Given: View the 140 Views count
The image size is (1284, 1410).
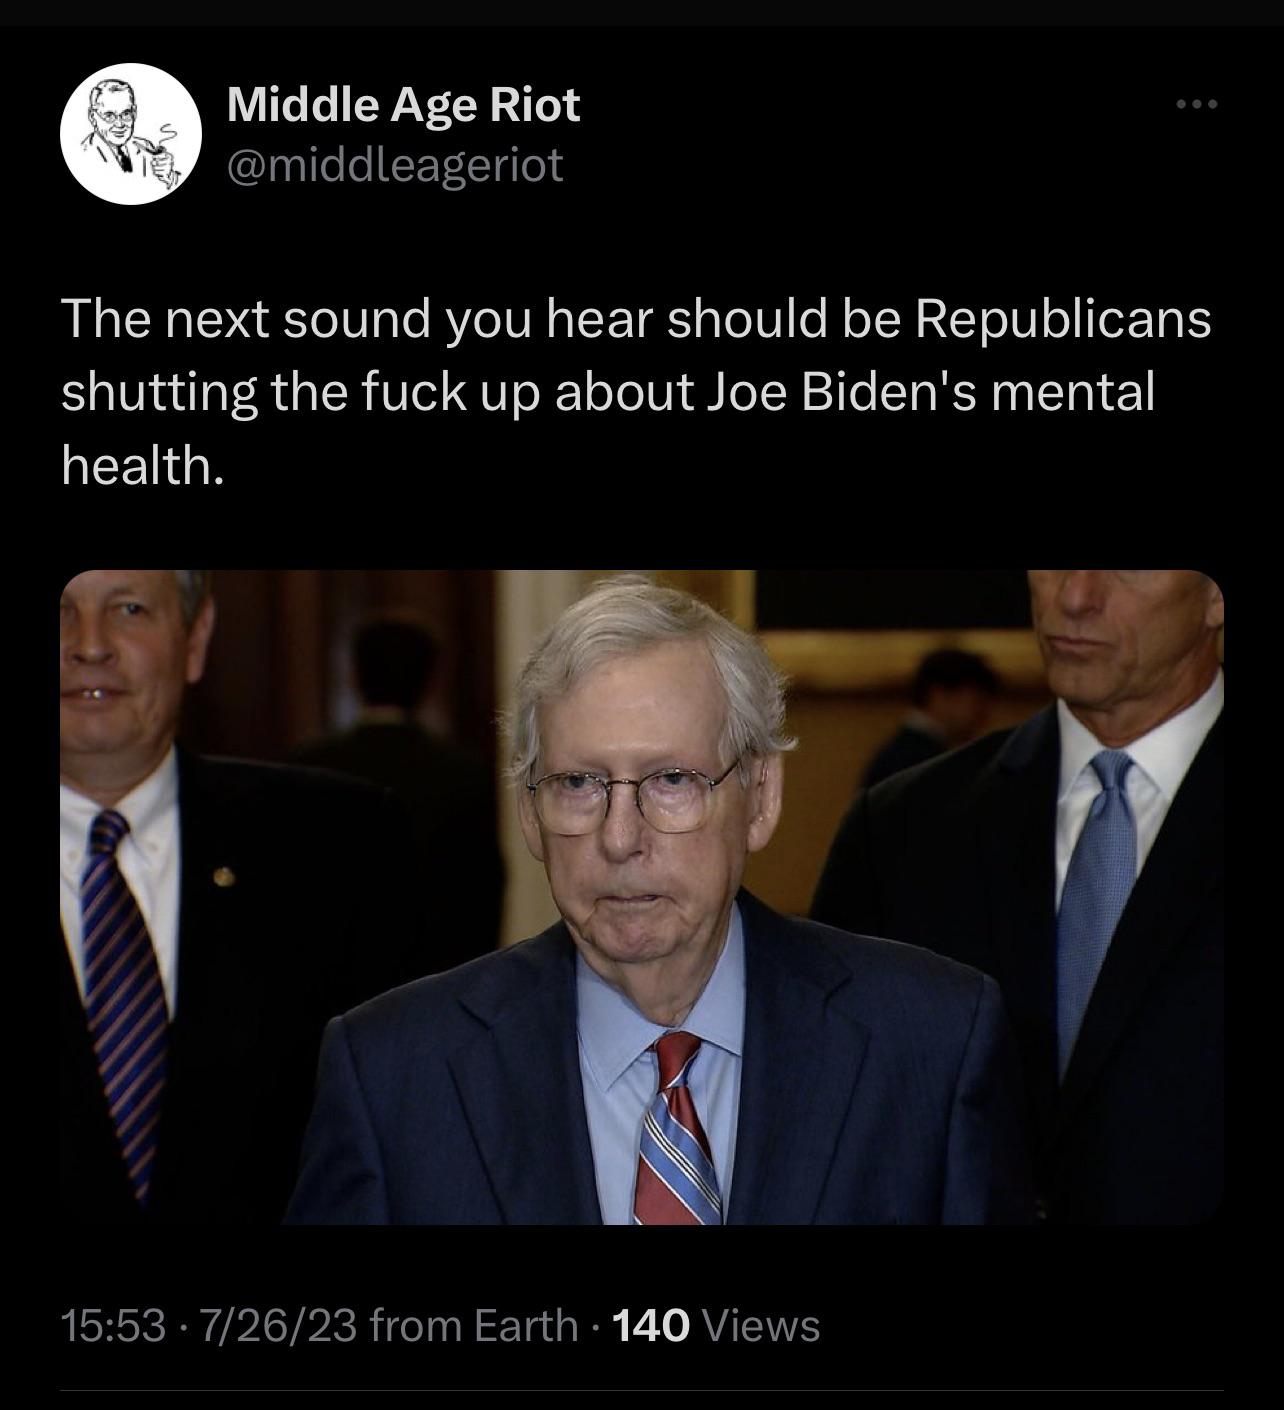Looking at the screenshot, I should (715, 1326).
